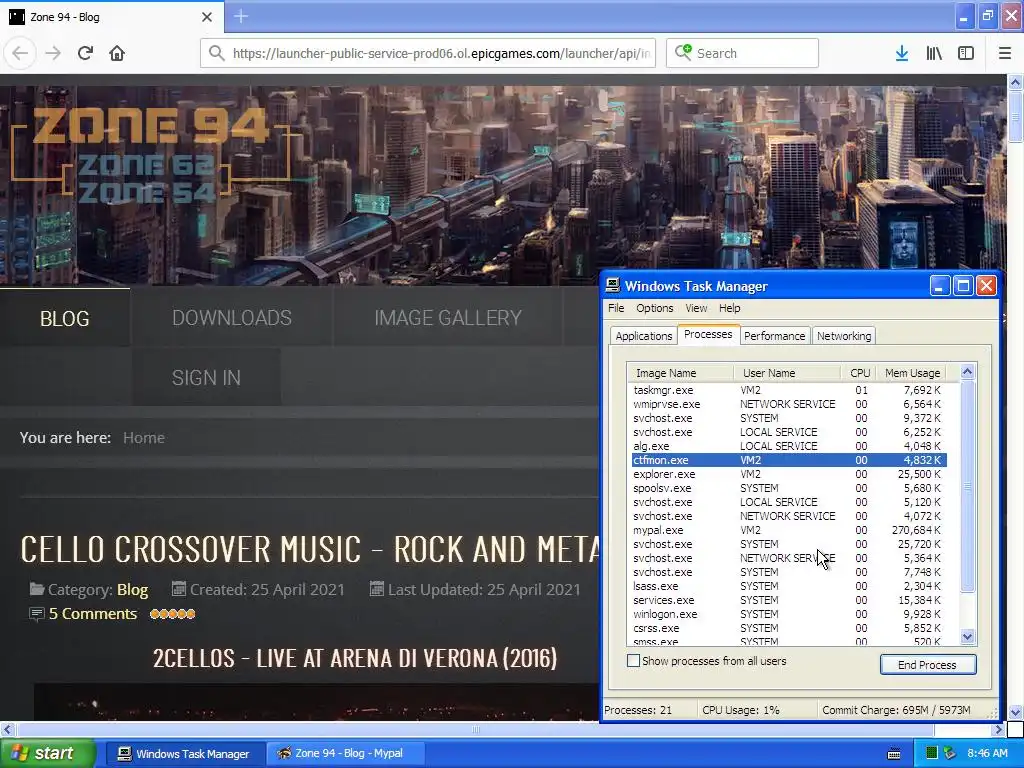Switch to the Networking tab
The image size is (1024, 768).
tap(844, 336)
